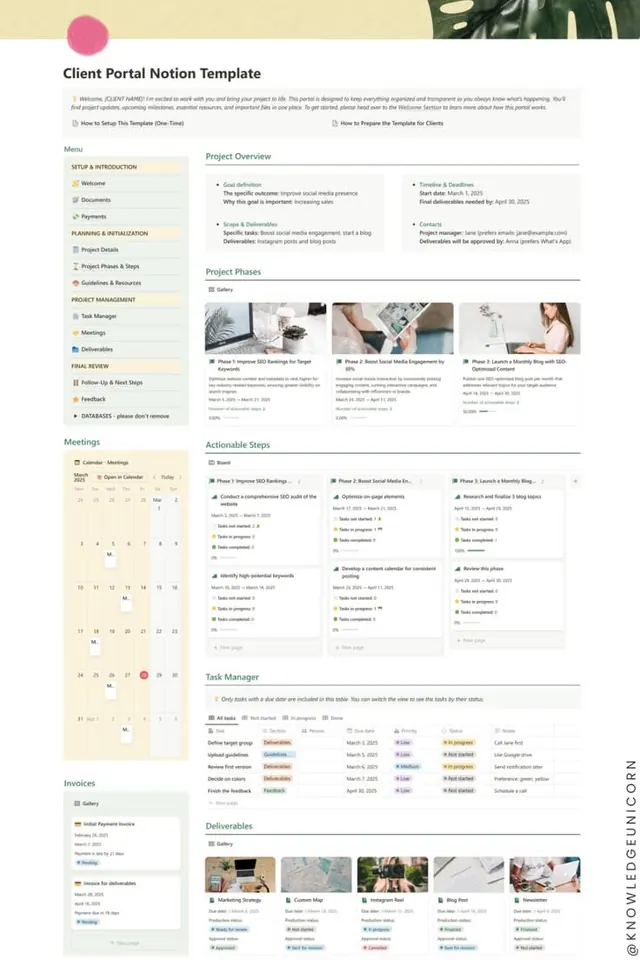Viewport: 640px width, 960px height.
Task: Open the Phase 3 Launch a Monthly Blog cover image
Action: point(519,328)
